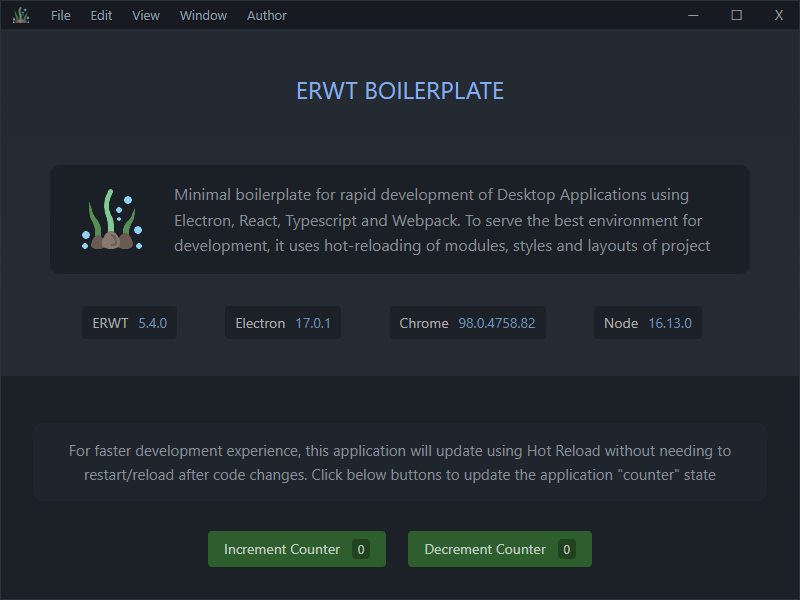Click the ERWT 5.4.0 version badge
The height and width of the screenshot is (600, 800).
click(x=129, y=323)
